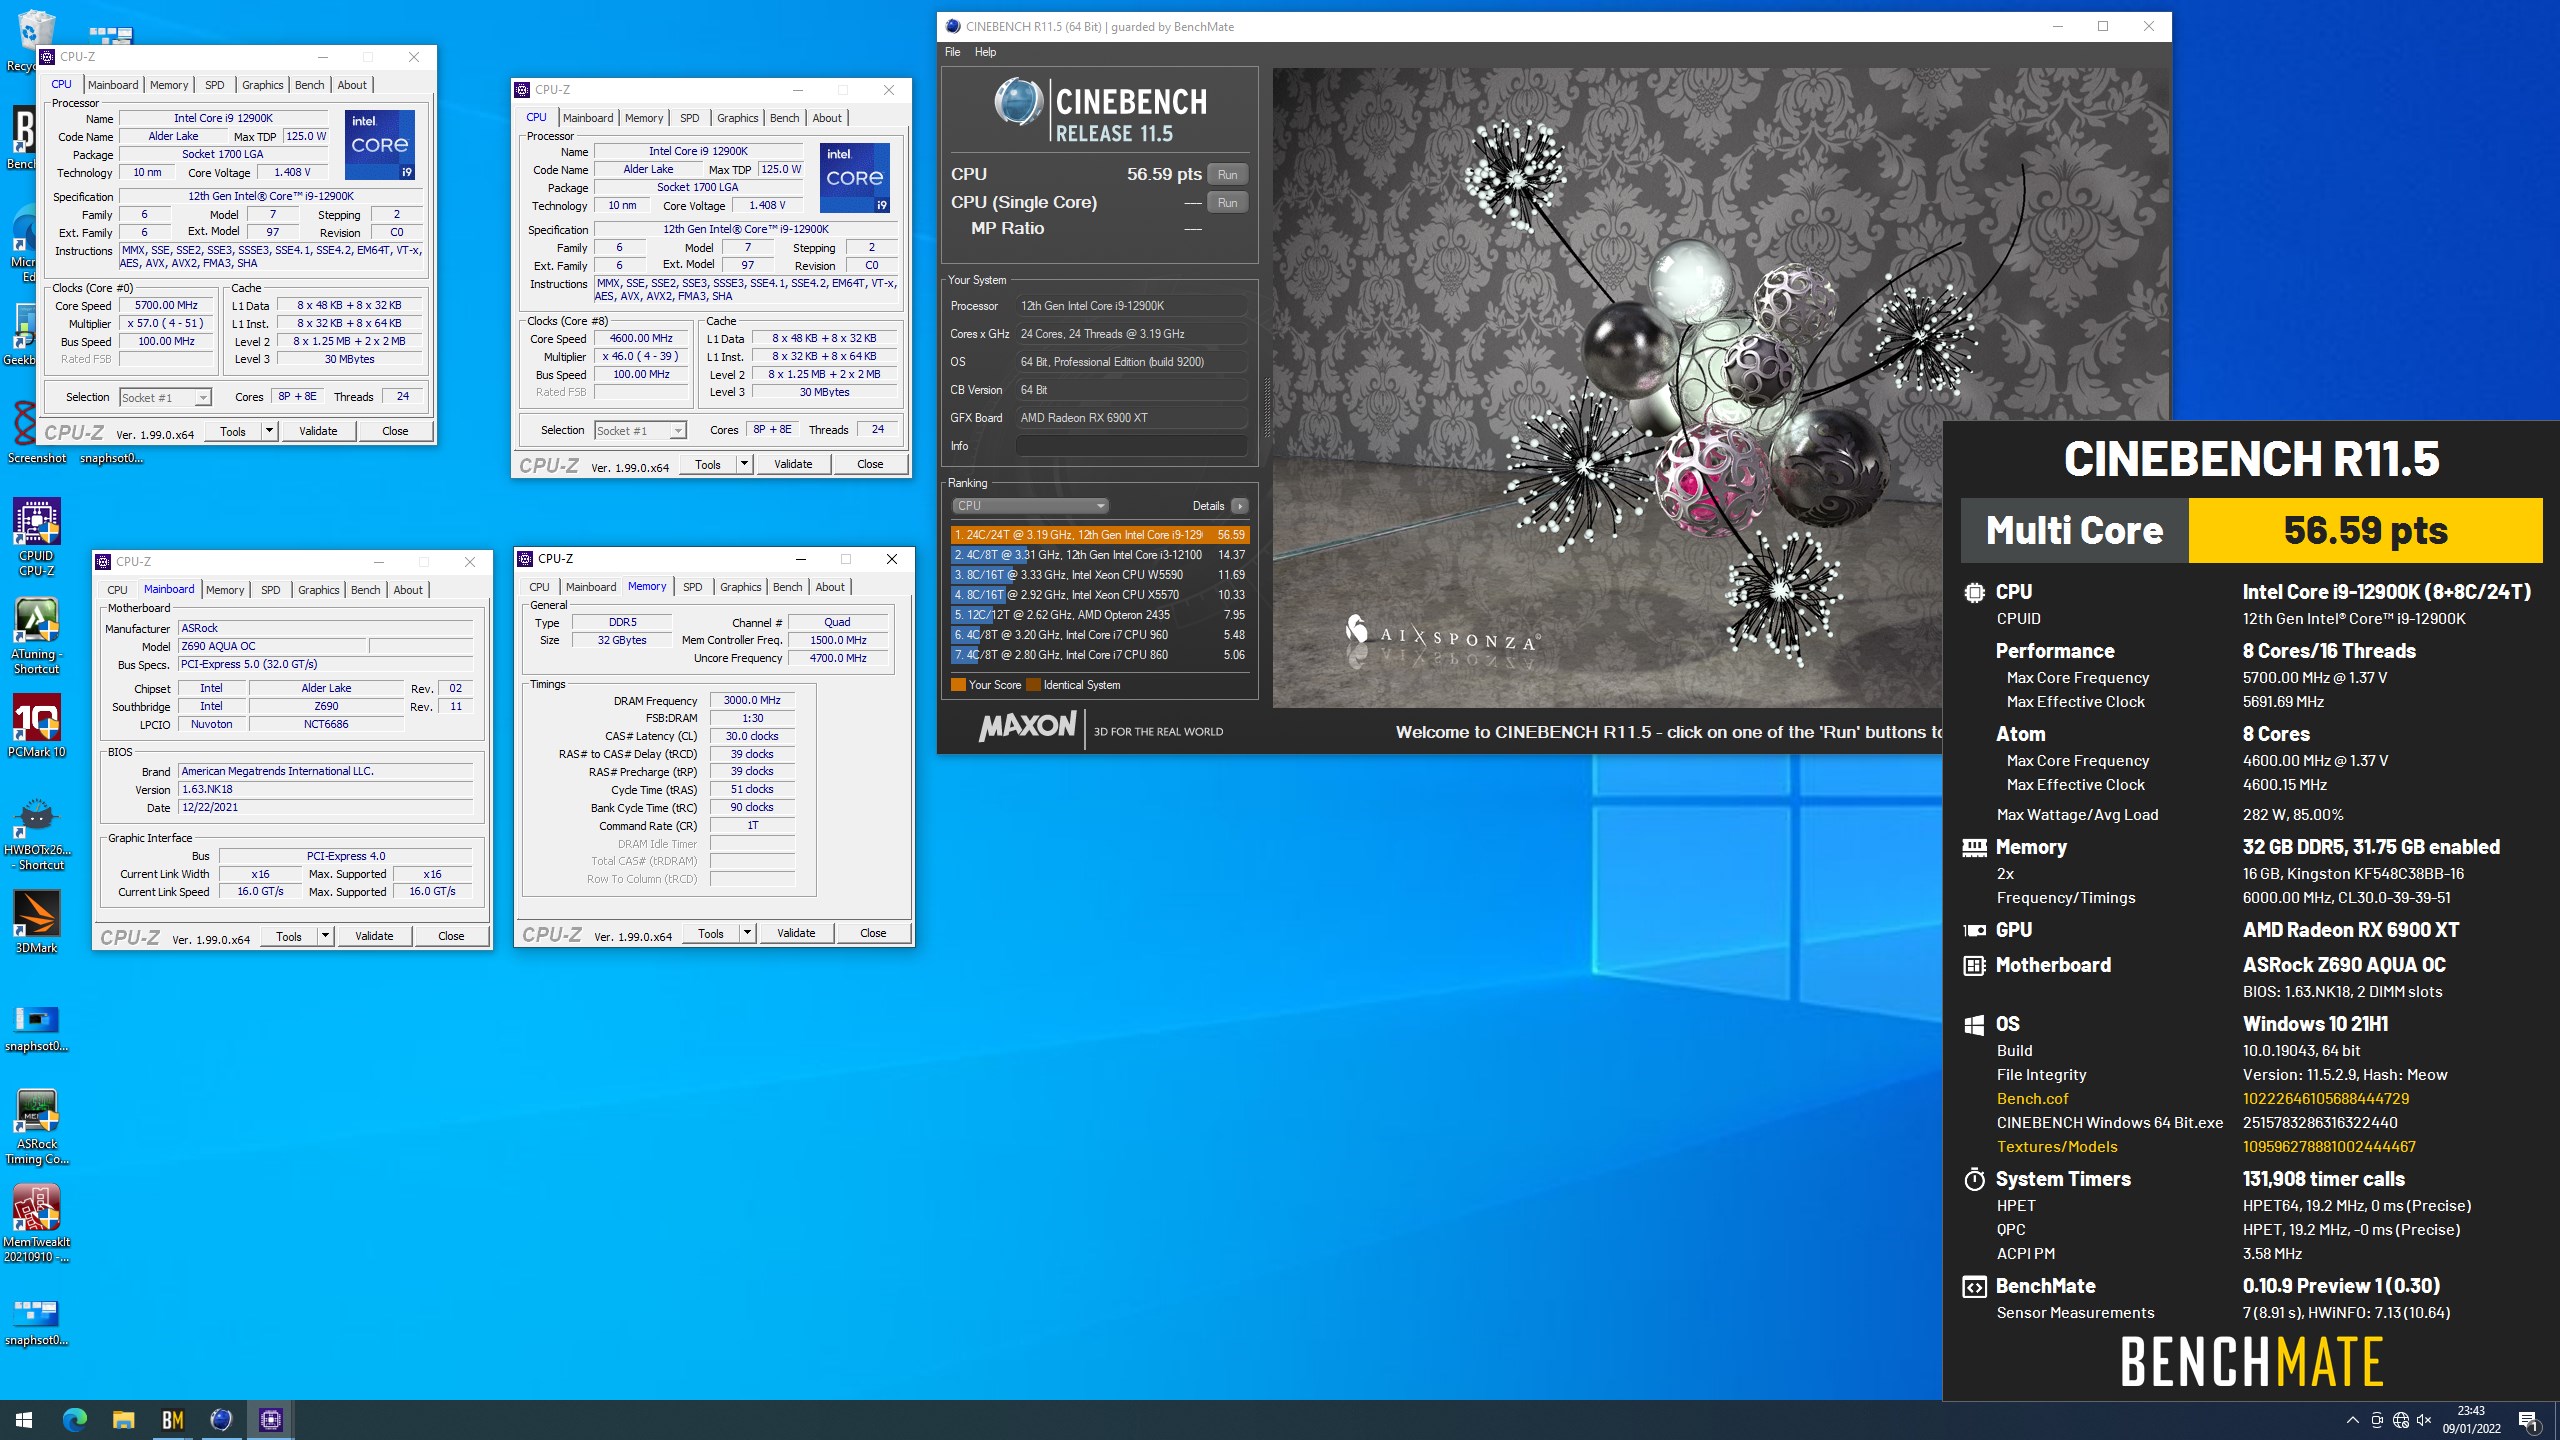Click the muted volume tray icon

pyautogui.click(x=2424, y=1420)
